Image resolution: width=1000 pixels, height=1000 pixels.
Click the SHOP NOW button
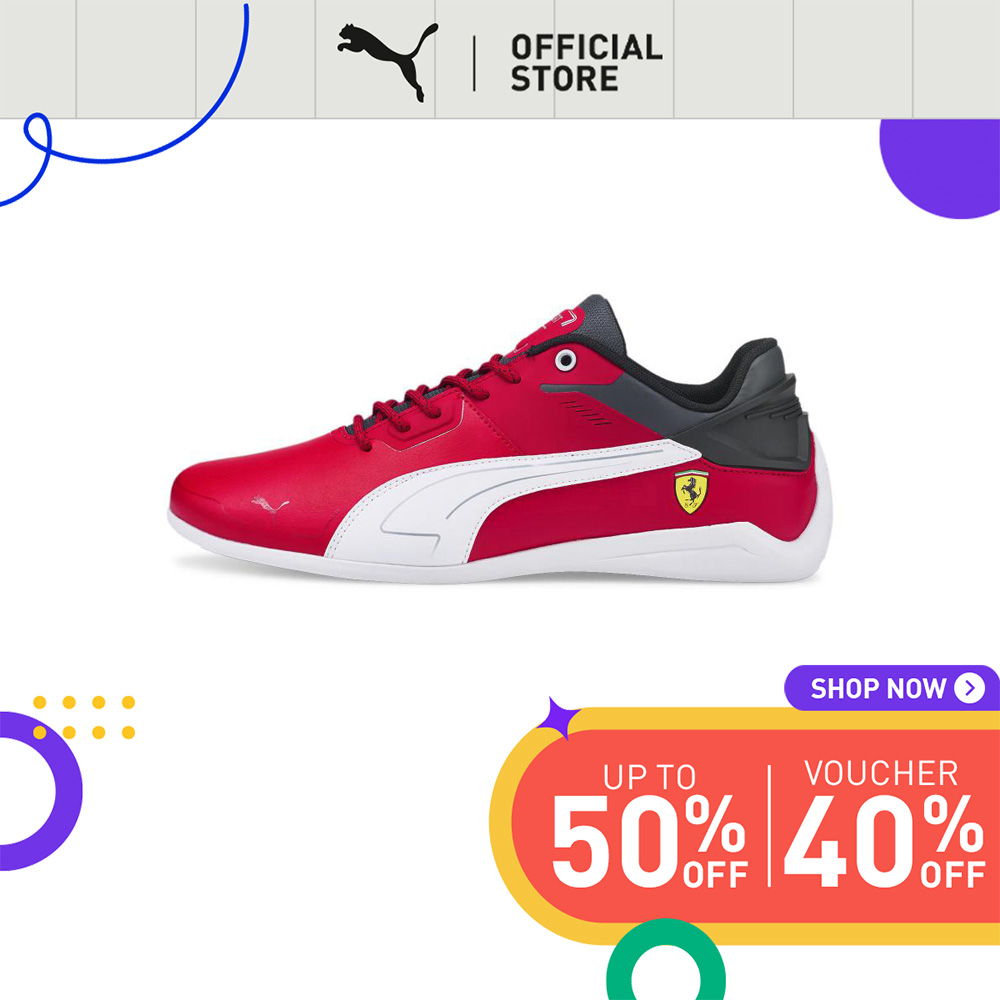(x=892, y=688)
